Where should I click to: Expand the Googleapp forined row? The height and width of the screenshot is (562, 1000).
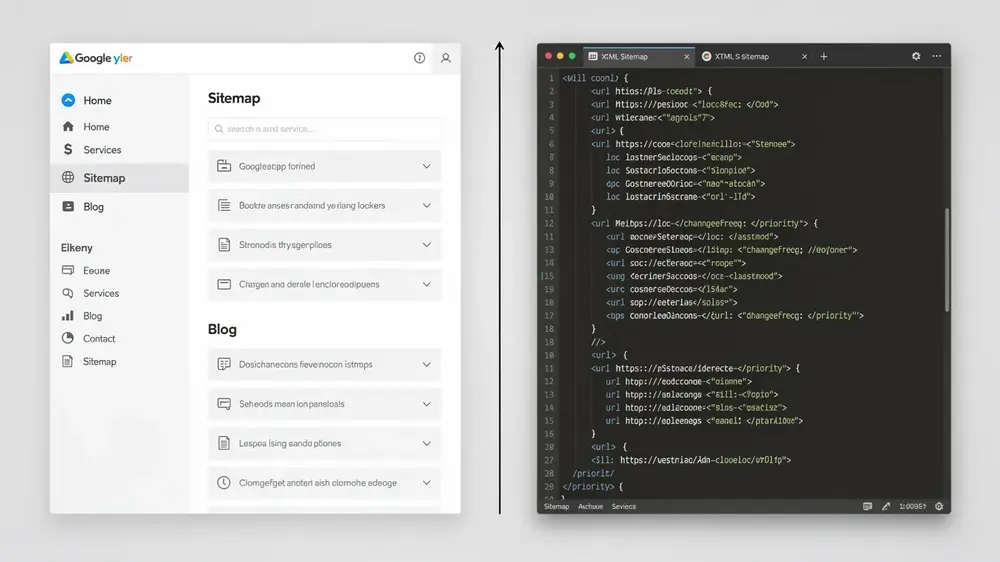click(x=324, y=166)
